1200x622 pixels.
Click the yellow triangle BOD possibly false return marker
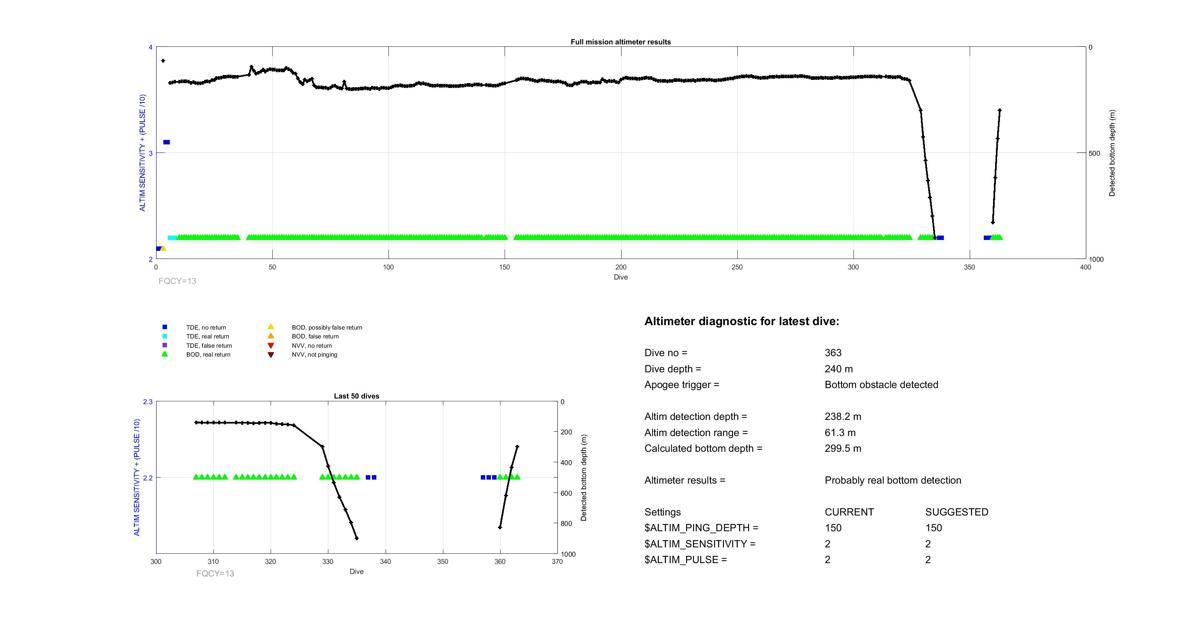pyautogui.click(x=270, y=327)
